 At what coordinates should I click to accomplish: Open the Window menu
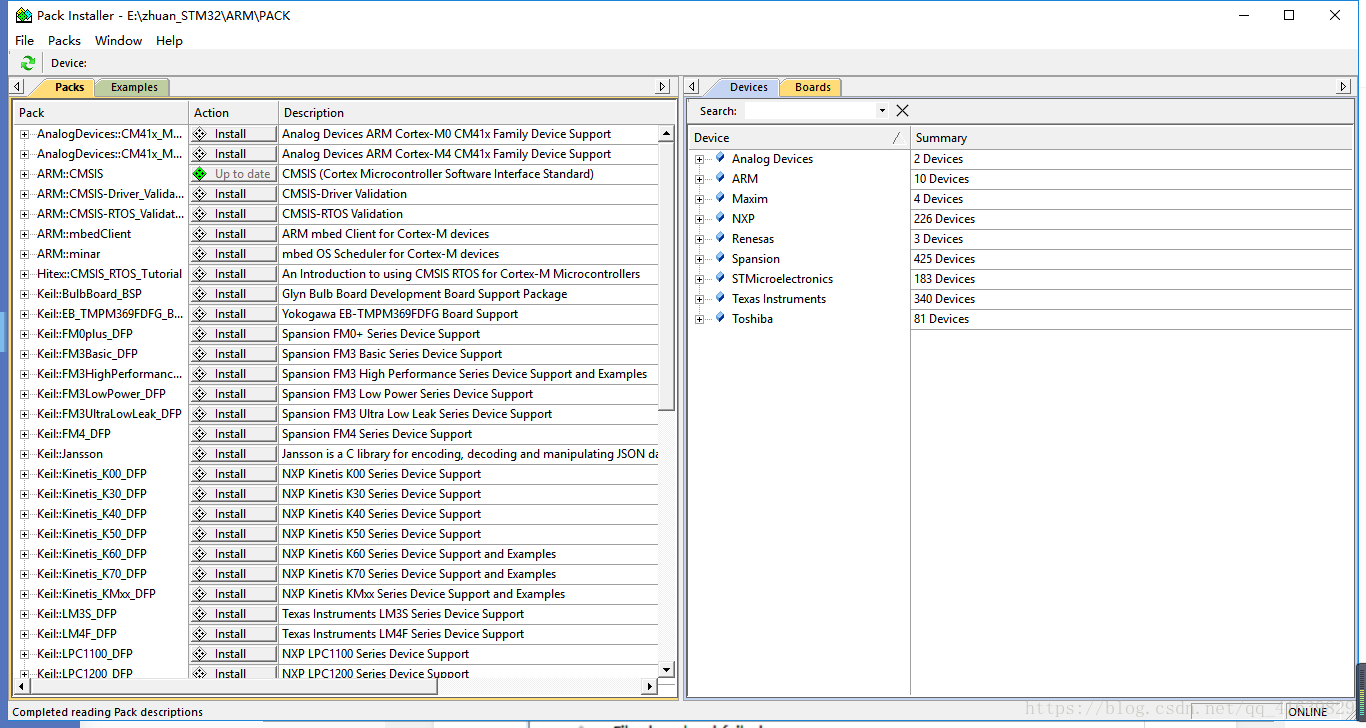pos(118,40)
